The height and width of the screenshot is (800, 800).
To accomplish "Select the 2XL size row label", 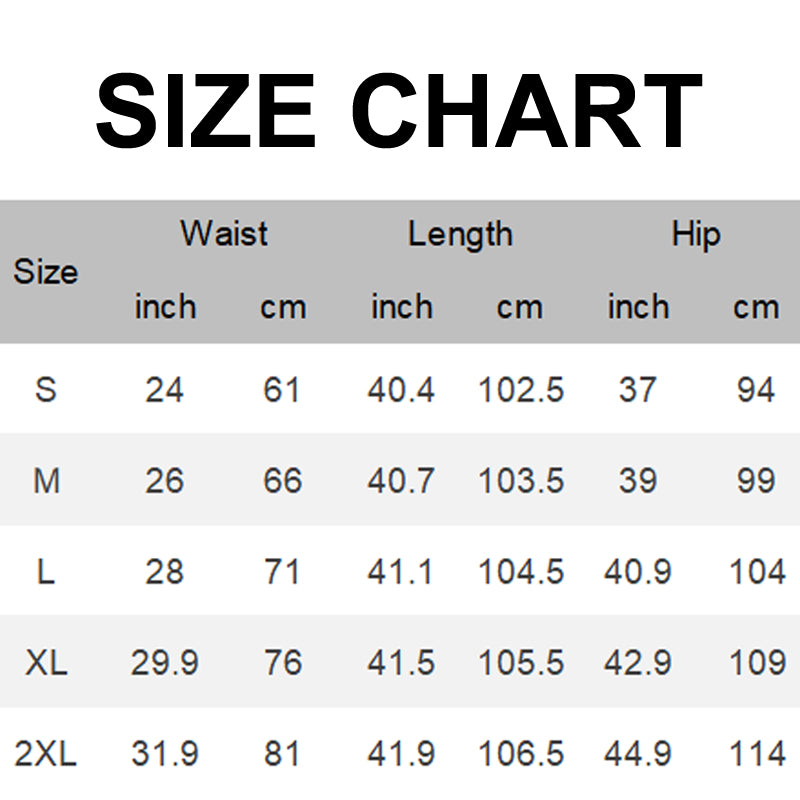I will tap(46, 753).
